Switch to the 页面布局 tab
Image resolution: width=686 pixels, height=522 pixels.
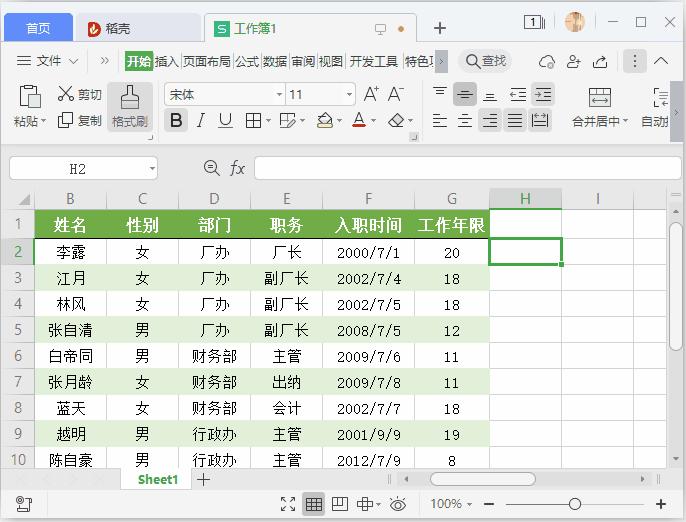pyautogui.click(x=206, y=61)
